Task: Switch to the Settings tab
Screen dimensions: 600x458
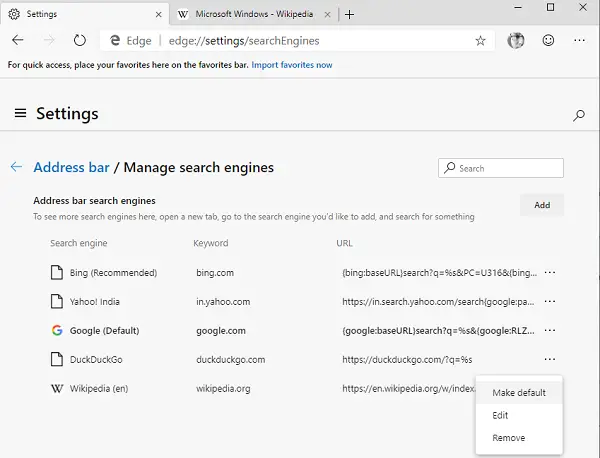Action: [x=84, y=14]
